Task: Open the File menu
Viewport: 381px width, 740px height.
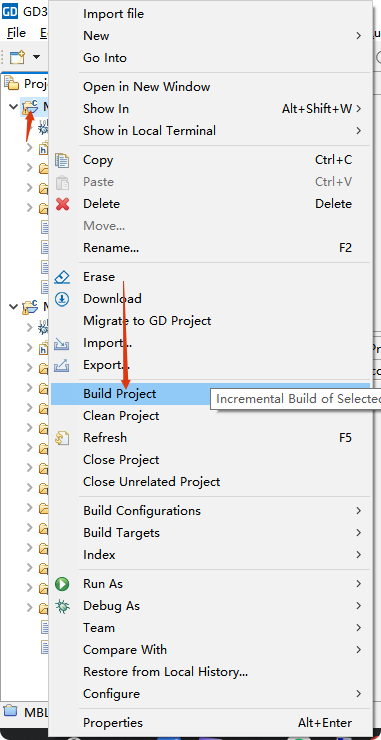Action: 16,33
